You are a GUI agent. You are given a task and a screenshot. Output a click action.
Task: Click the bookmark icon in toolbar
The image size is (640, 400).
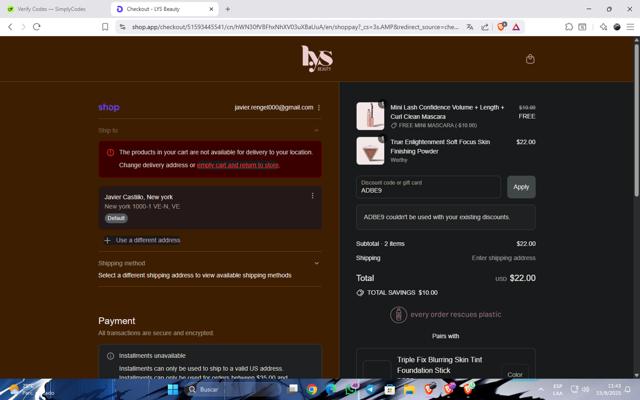click(105, 27)
